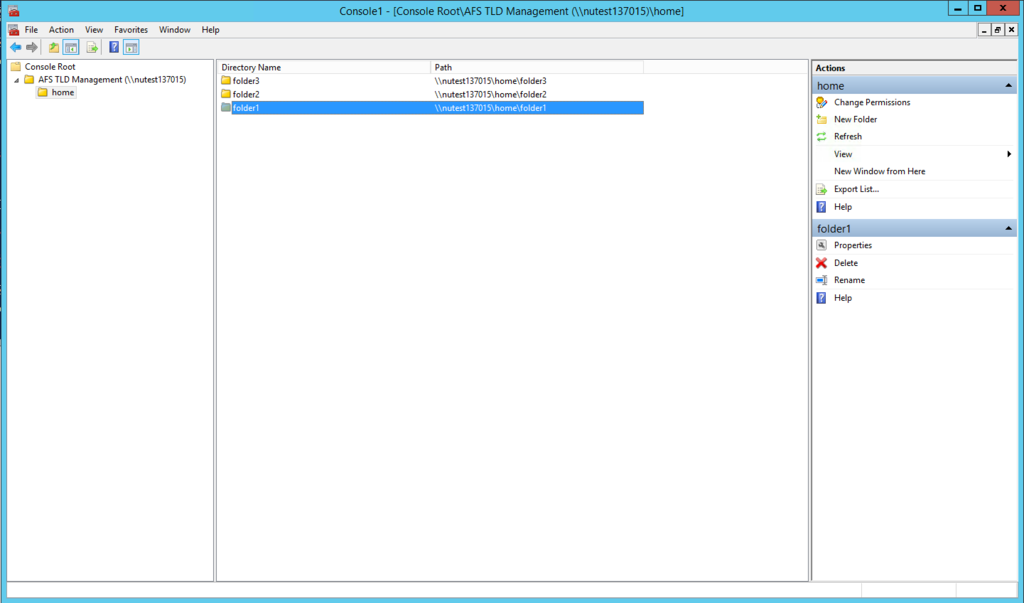
Task: Collapse the home actions section
Action: coord(1008,86)
